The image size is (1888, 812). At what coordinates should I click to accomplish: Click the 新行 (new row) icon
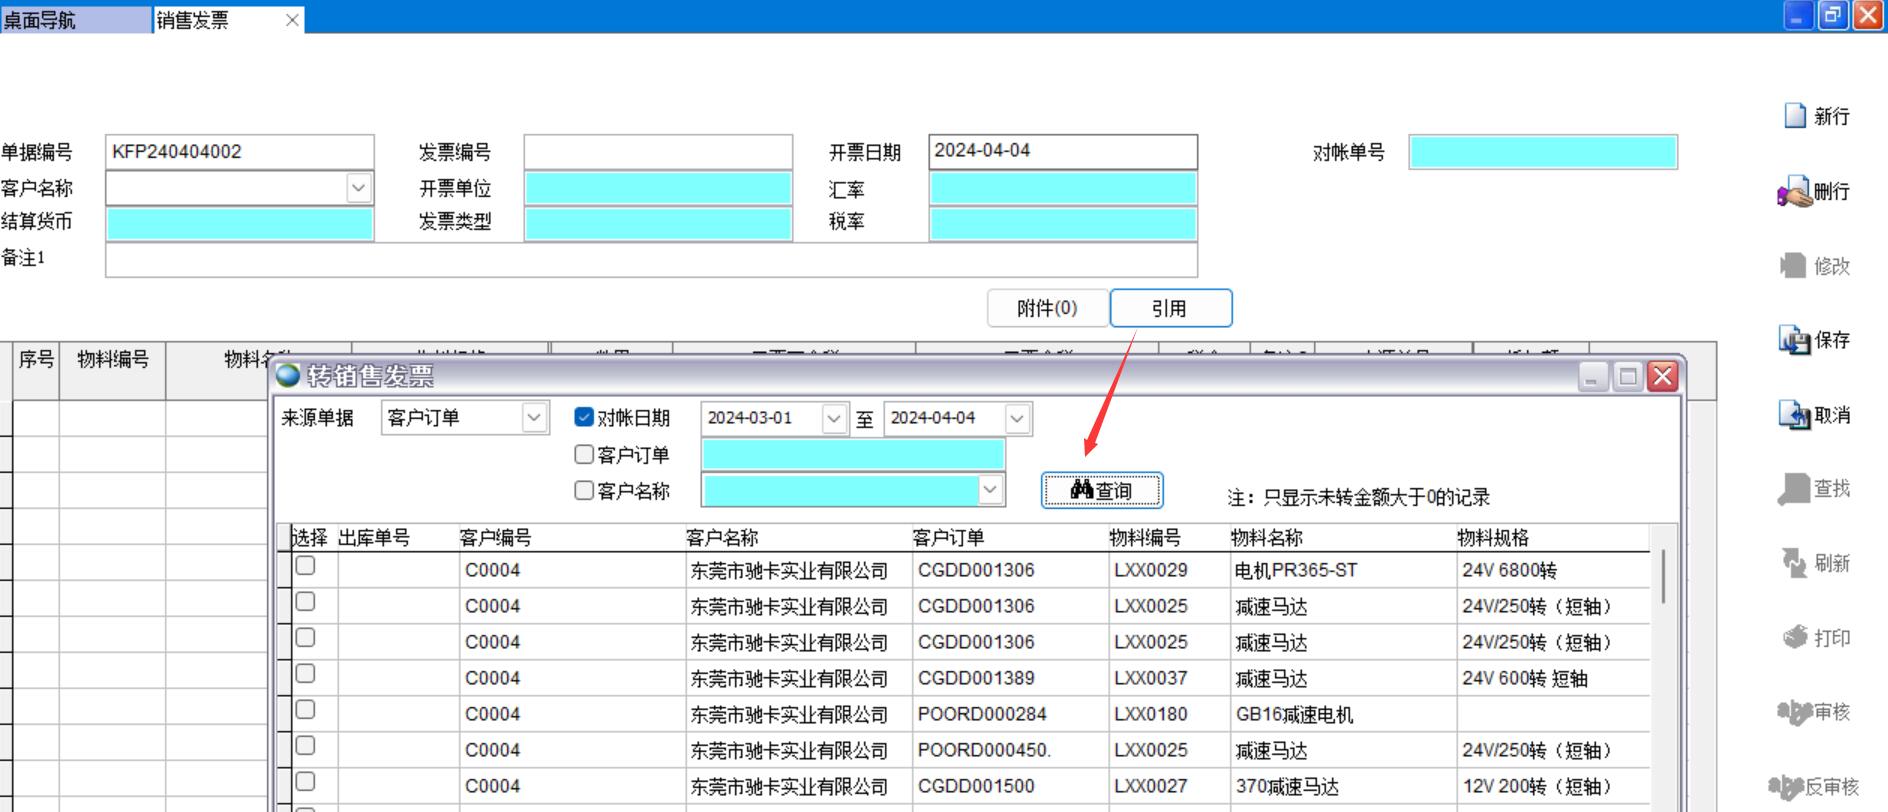[x=1795, y=116]
